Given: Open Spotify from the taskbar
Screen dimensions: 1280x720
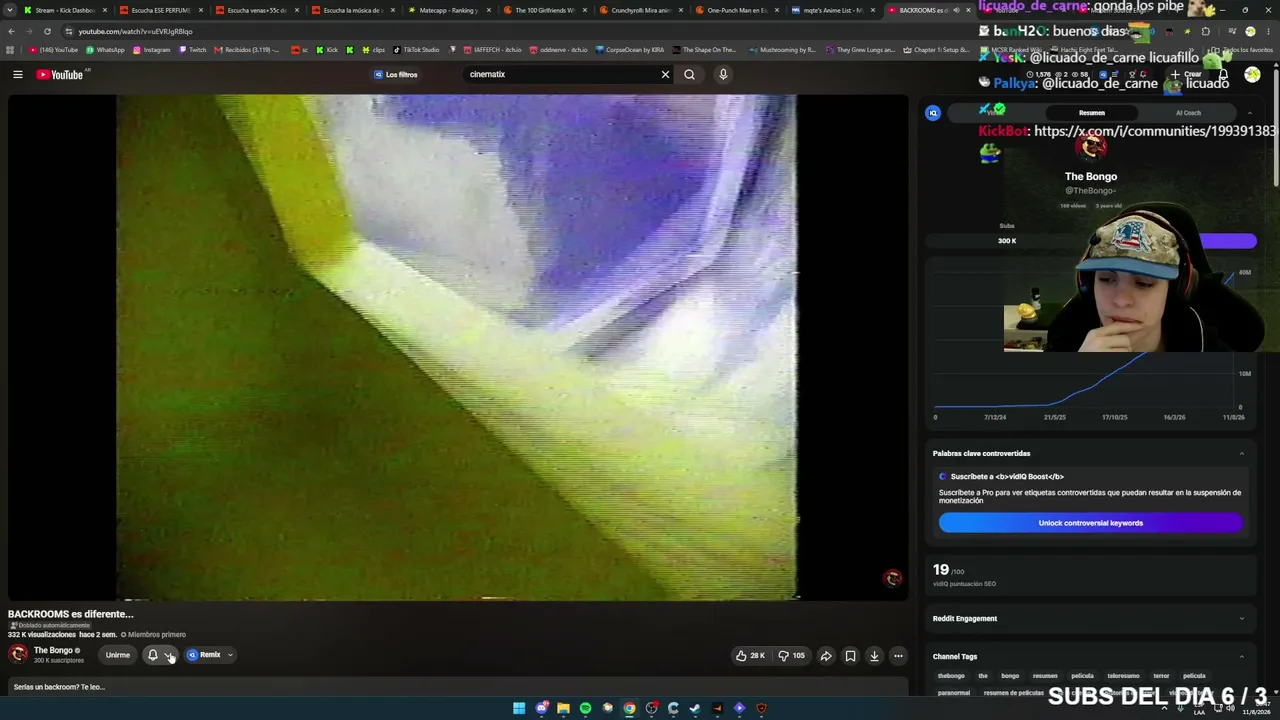Looking at the screenshot, I should (585, 708).
